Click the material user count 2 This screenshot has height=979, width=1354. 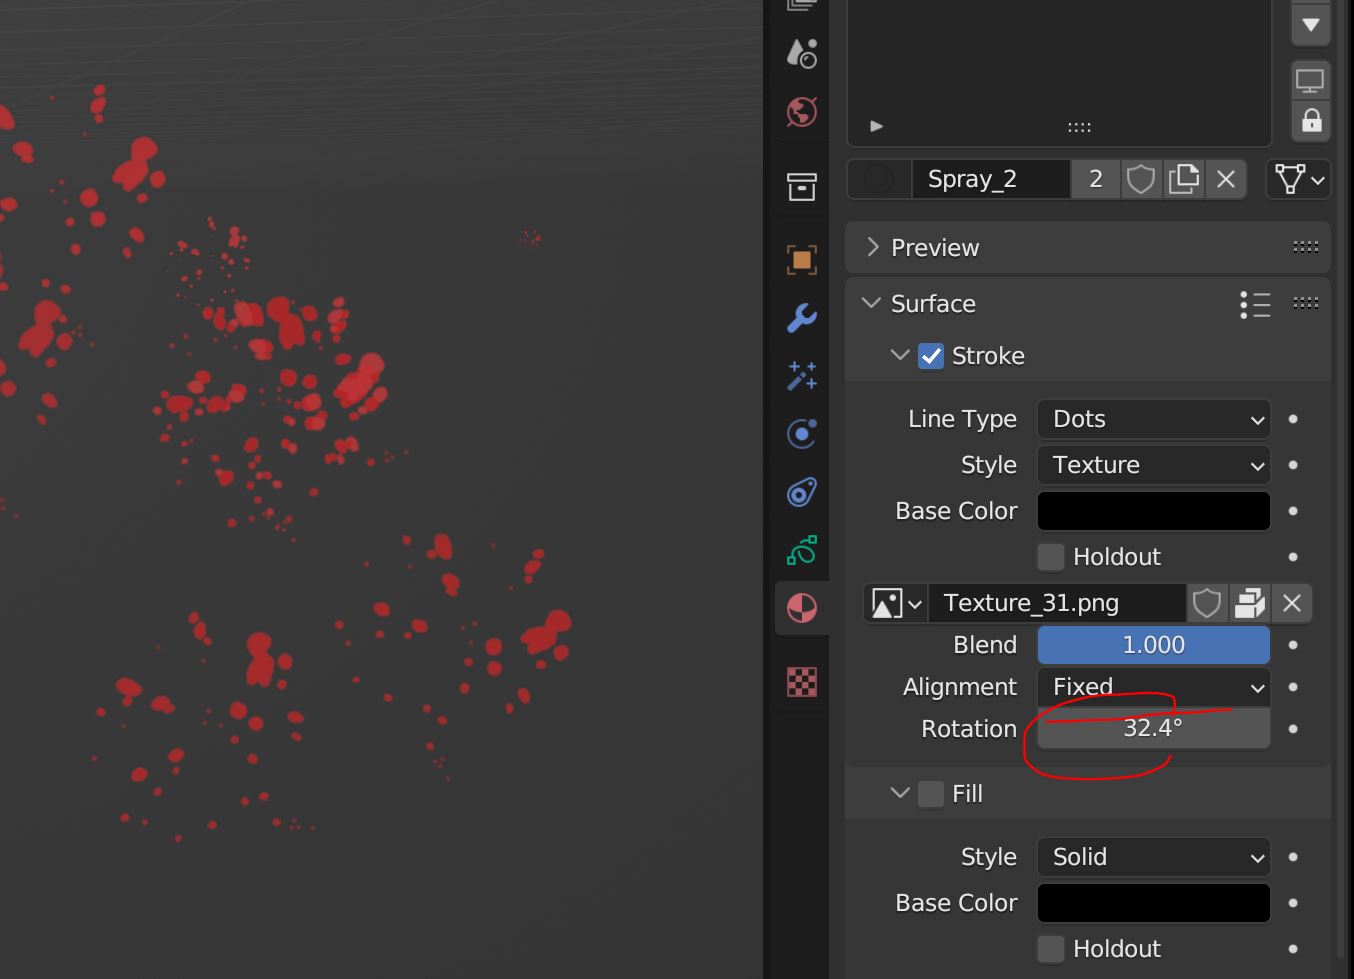[x=1096, y=179]
